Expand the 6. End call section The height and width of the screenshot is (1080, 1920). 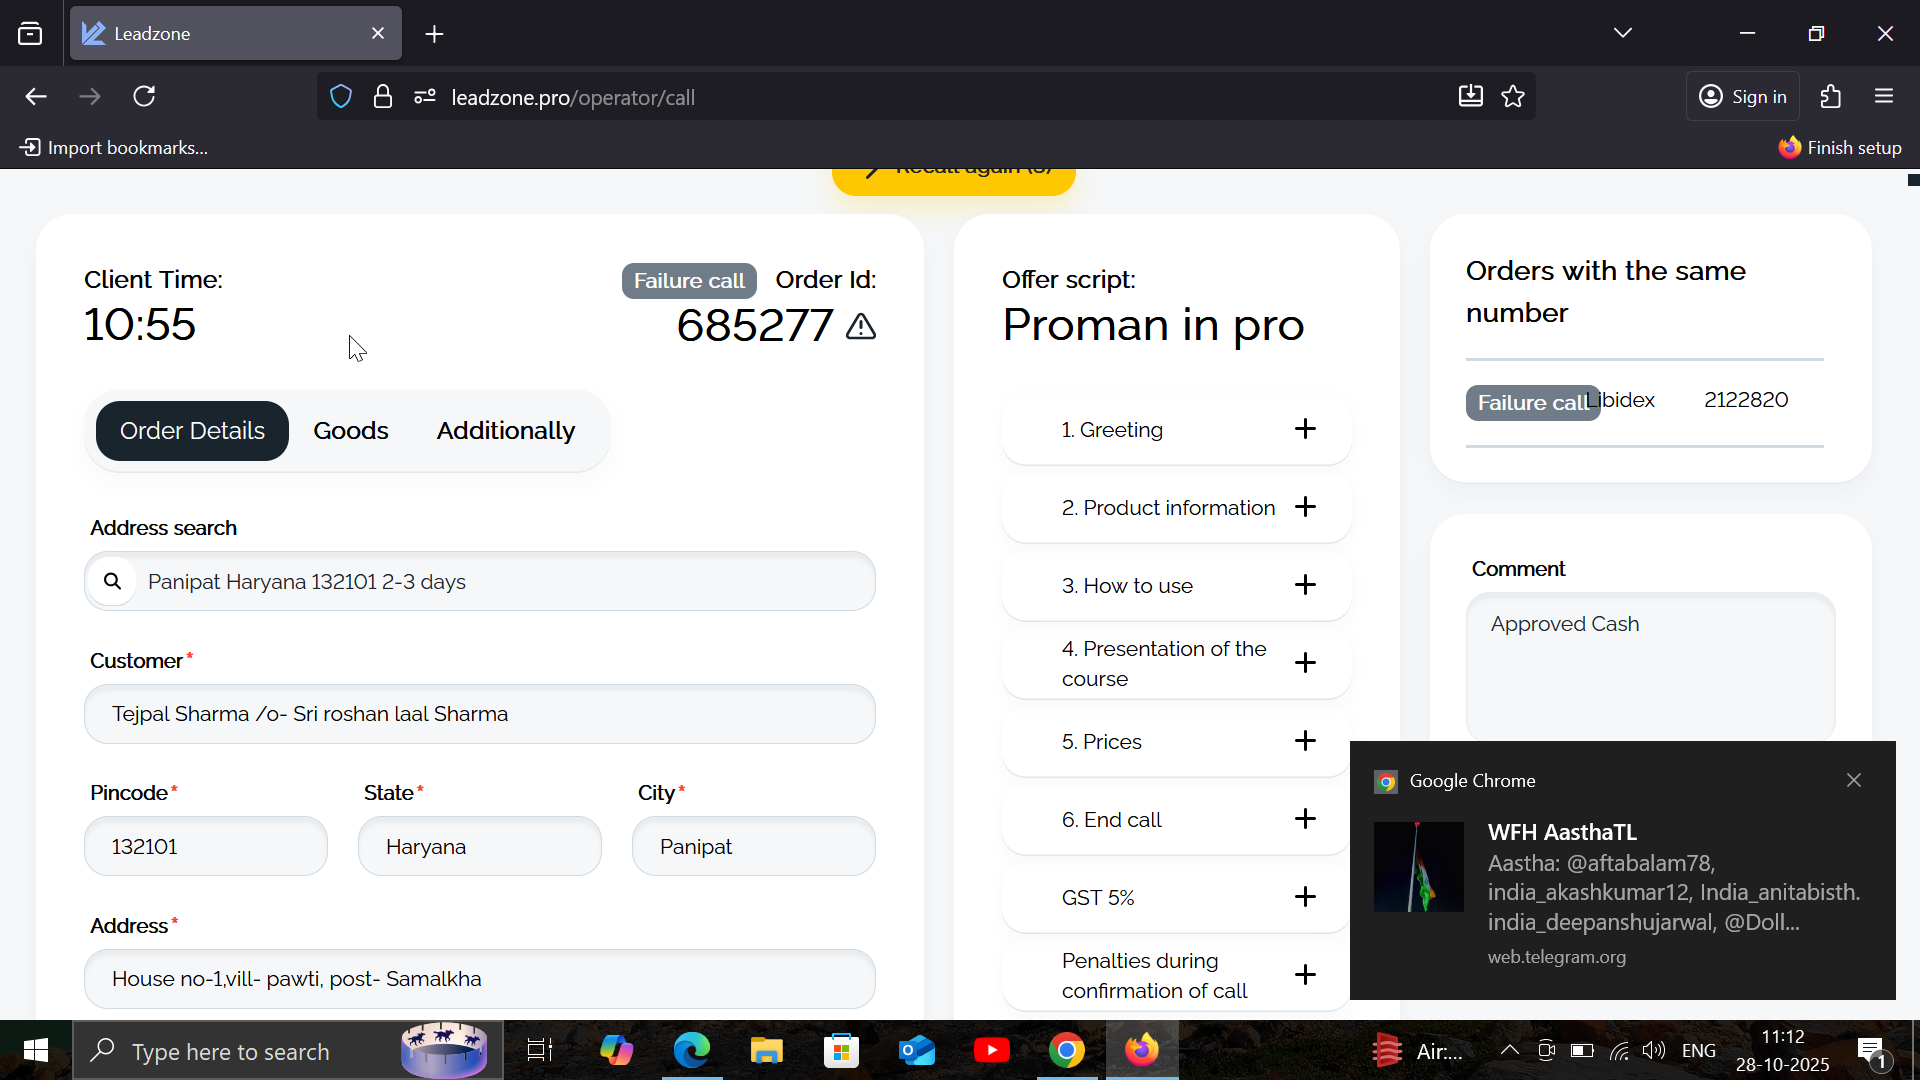(1305, 819)
